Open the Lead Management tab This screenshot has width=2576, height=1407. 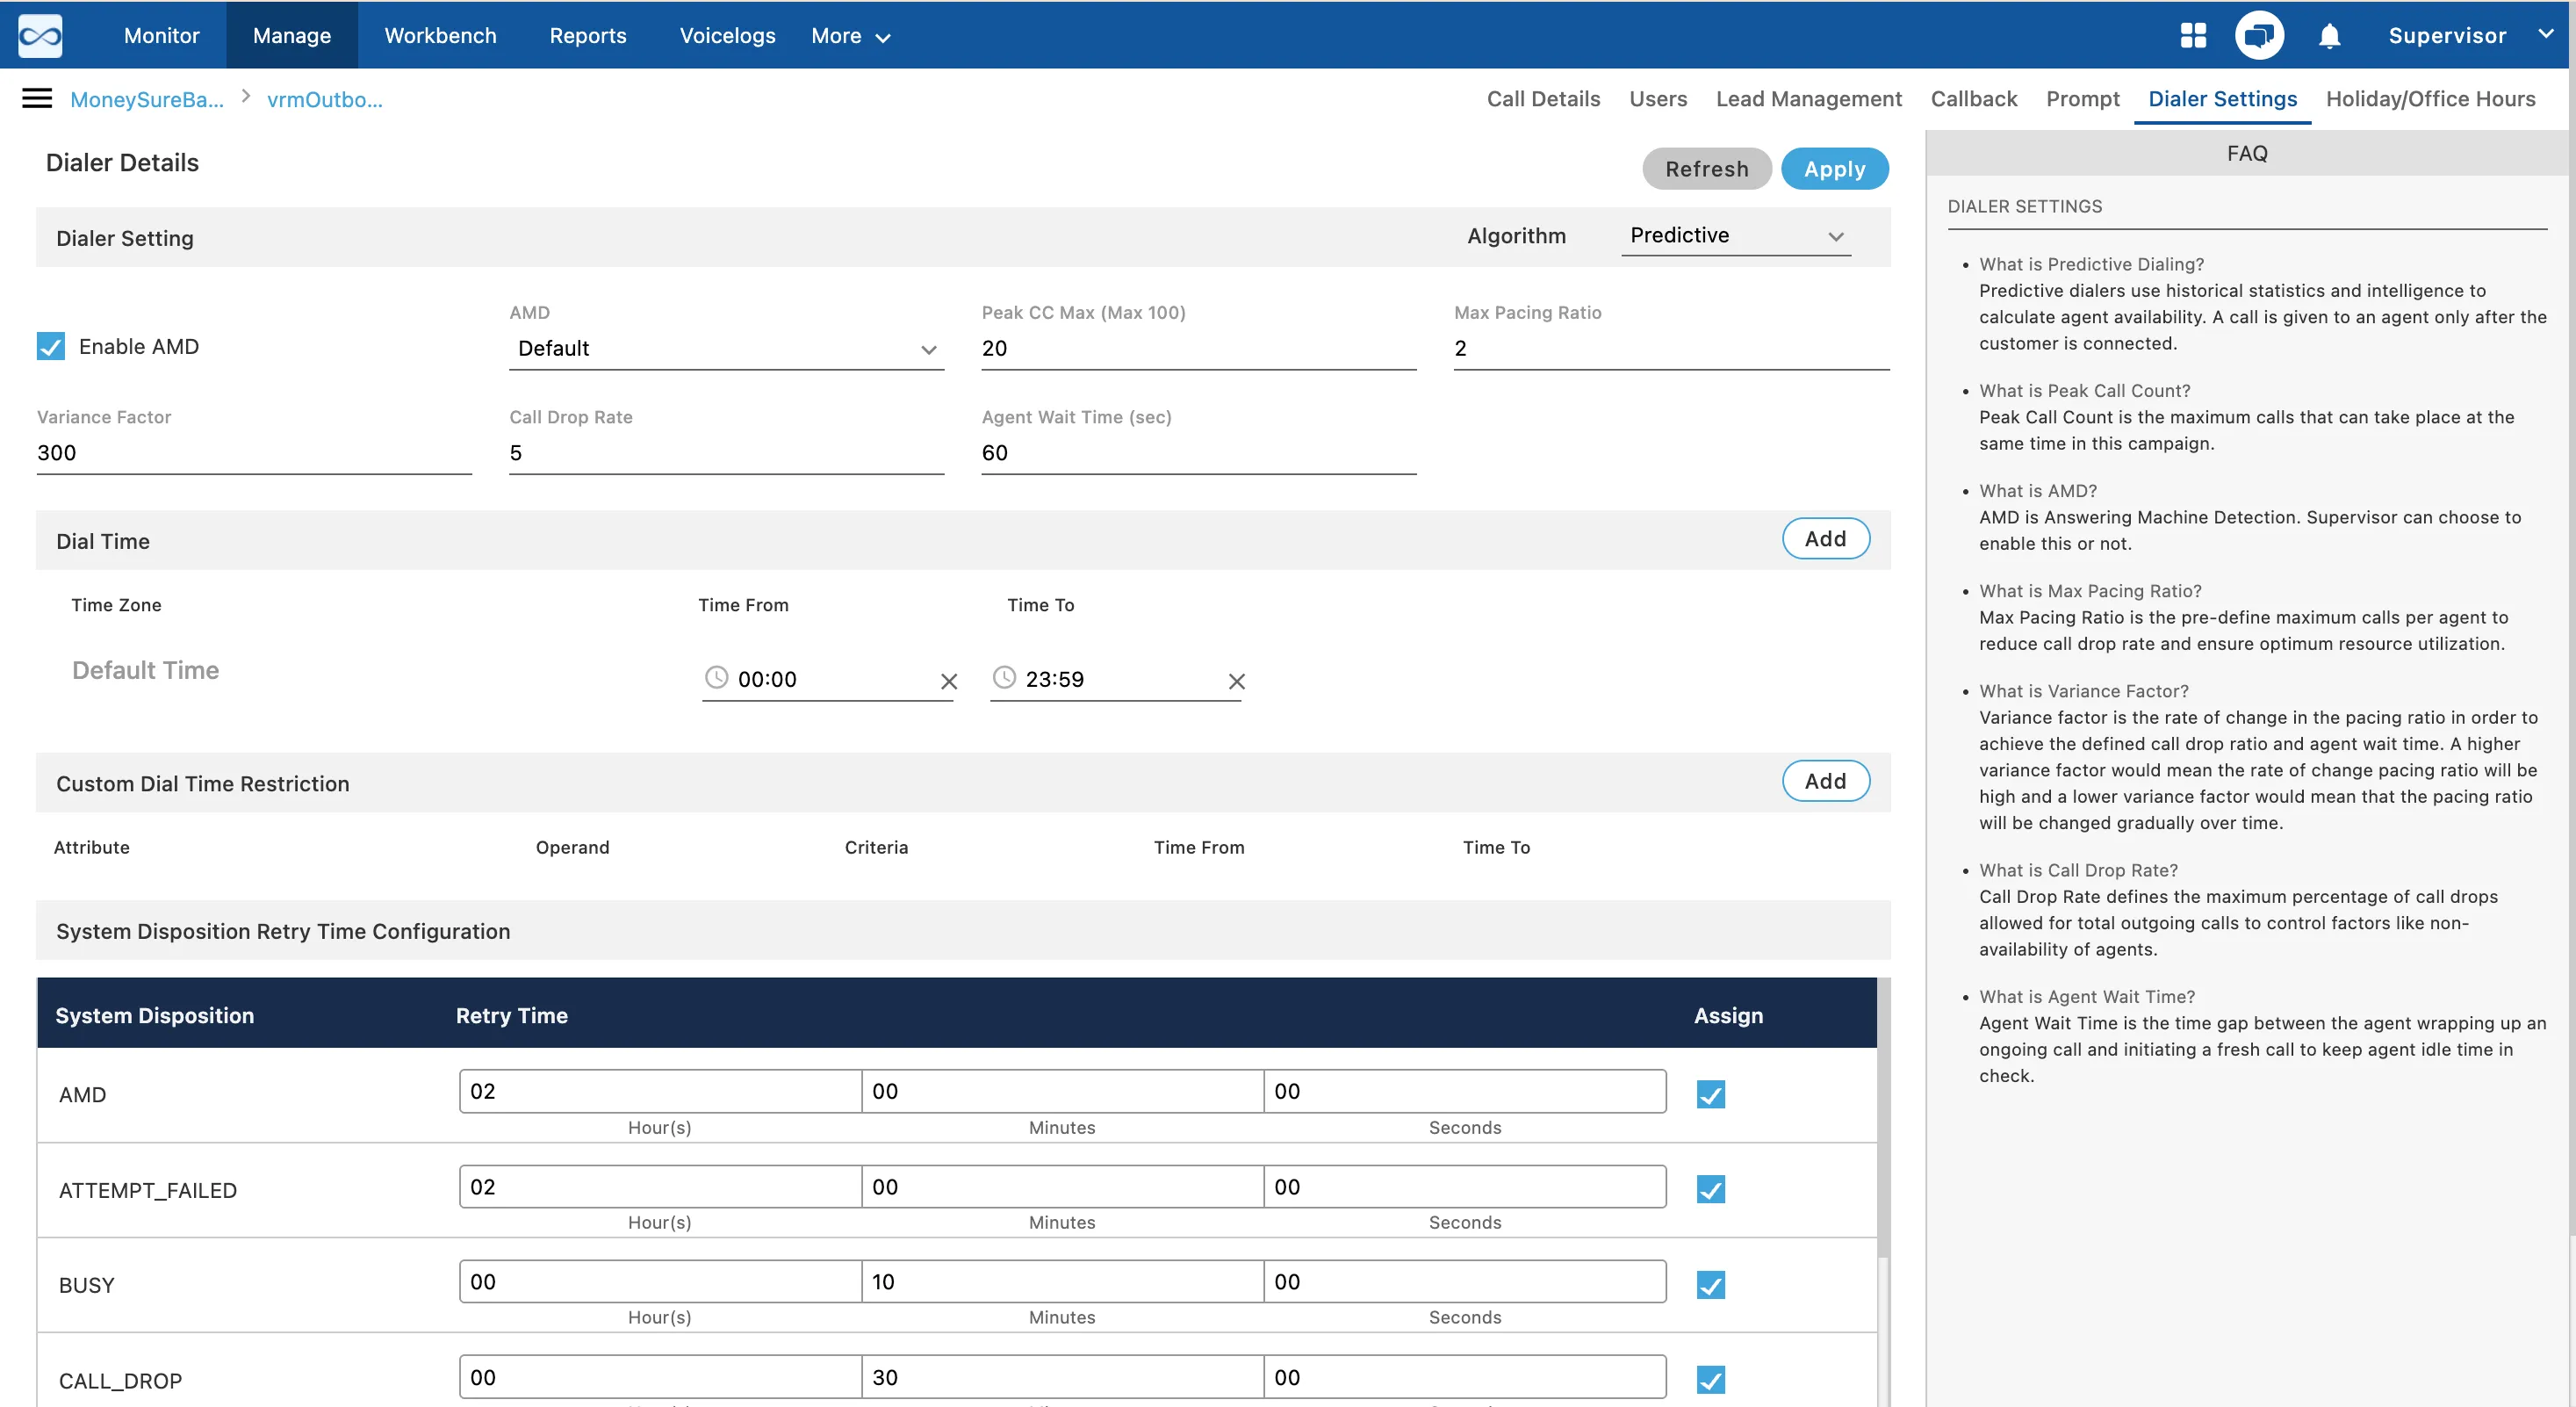[x=1808, y=99]
